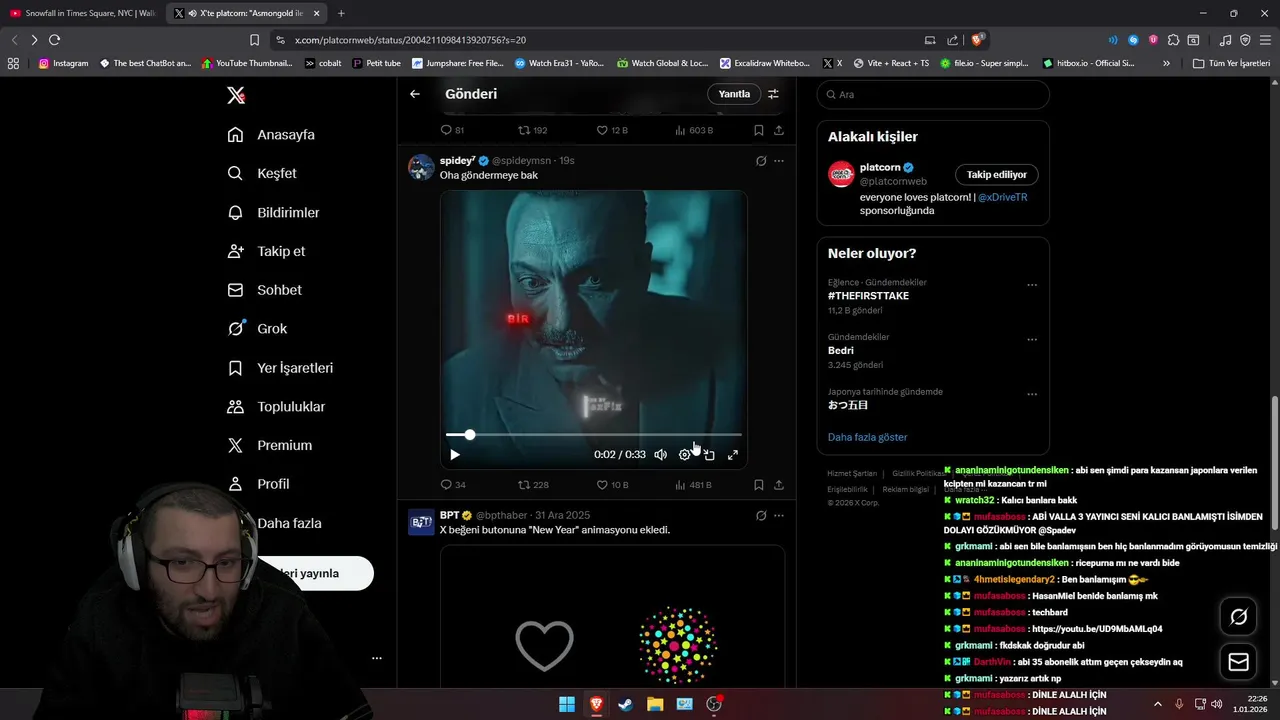This screenshot has width=1280, height=720.
Task: Reload the page
Action: pos(54,40)
